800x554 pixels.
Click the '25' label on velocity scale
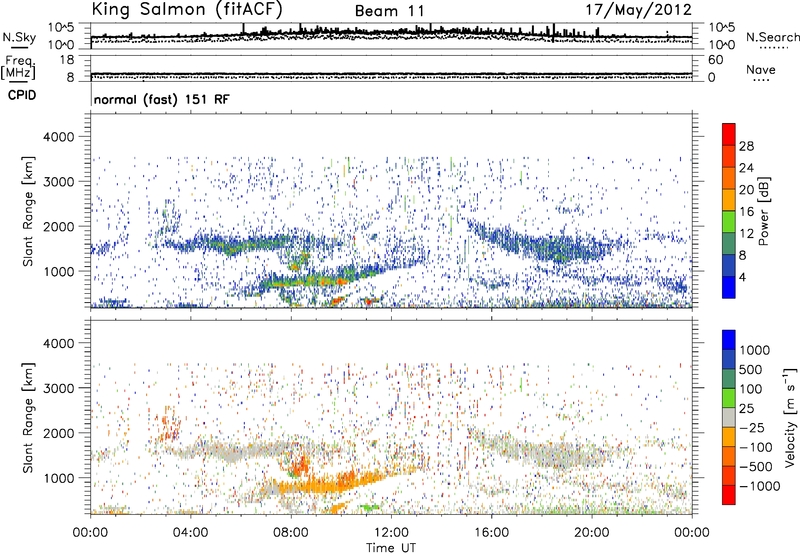[x=746, y=409]
